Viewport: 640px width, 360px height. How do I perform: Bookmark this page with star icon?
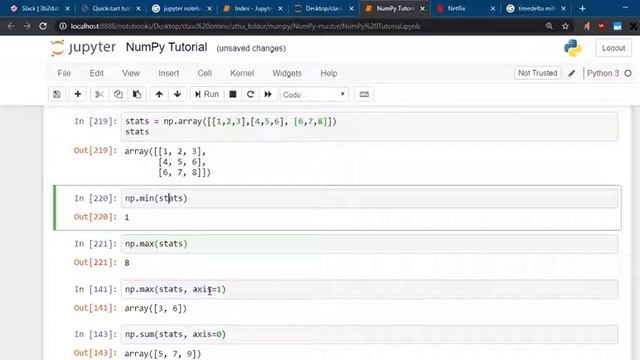(x=565, y=26)
